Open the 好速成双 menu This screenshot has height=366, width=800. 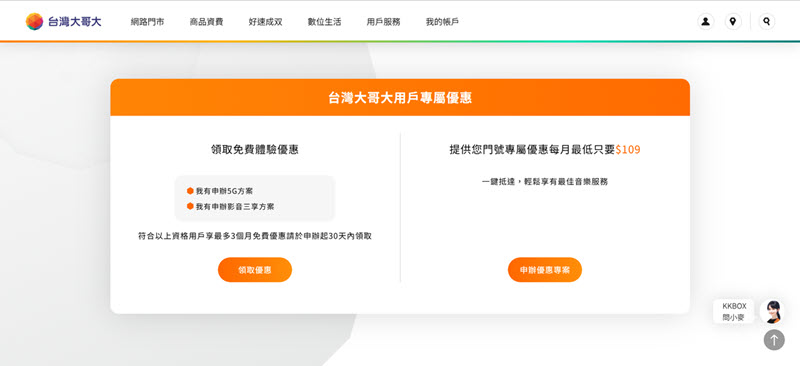click(265, 22)
